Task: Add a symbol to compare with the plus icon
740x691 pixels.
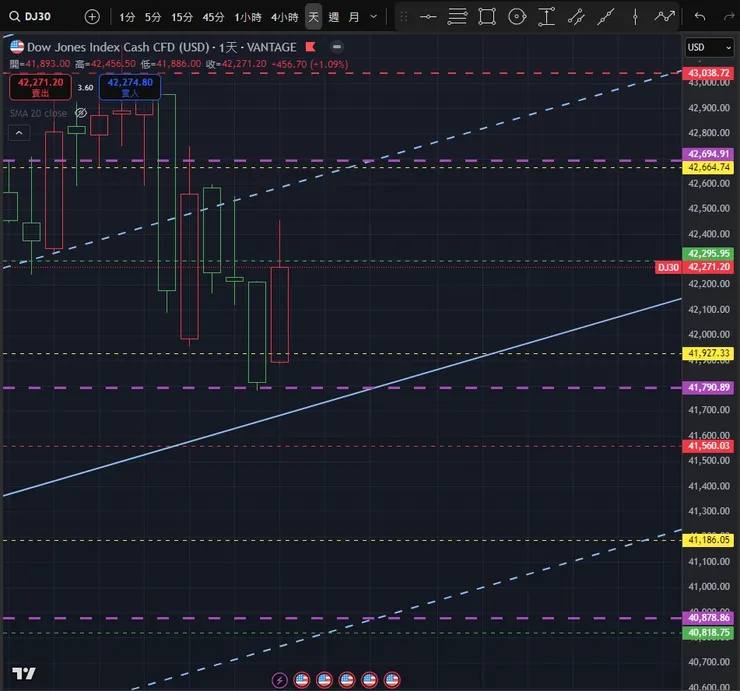Action: pyautogui.click(x=92, y=17)
